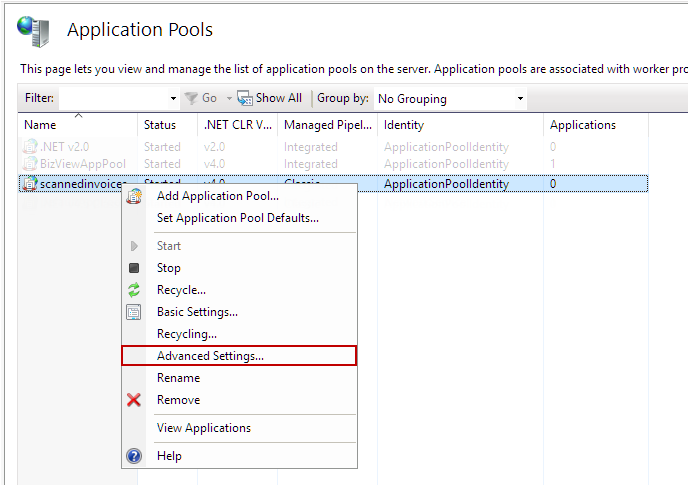Open Advanced Settings from context menu
688x486 pixels.
(x=210, y=356)
